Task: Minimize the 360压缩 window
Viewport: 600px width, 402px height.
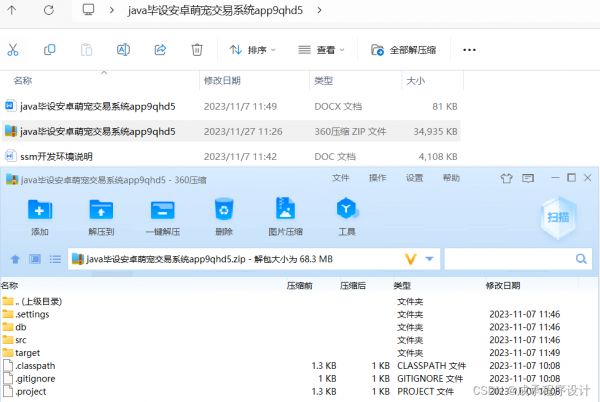Action: [555, 177]
